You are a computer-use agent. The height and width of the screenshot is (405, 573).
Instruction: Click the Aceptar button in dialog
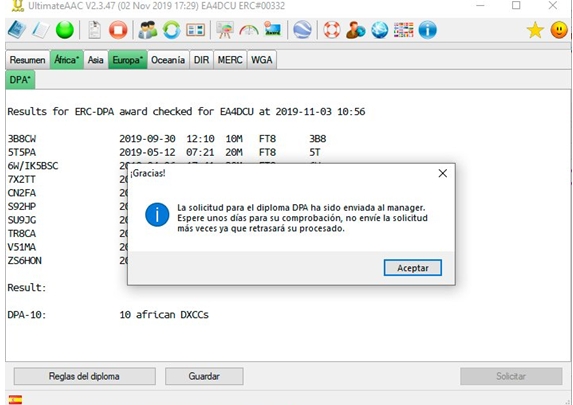click(413, 268)
